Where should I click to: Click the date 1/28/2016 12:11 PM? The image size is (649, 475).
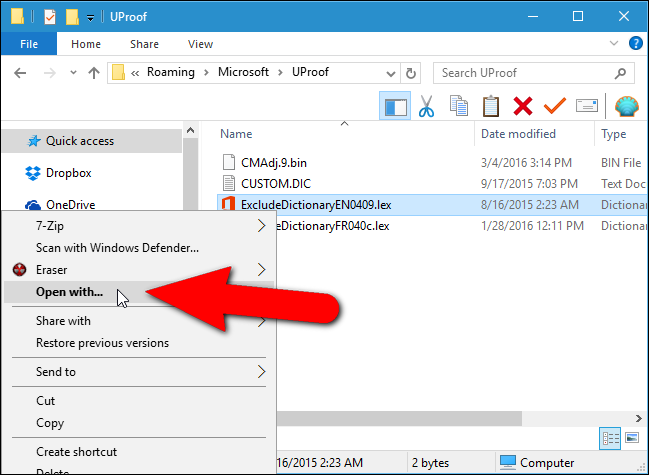532,226
